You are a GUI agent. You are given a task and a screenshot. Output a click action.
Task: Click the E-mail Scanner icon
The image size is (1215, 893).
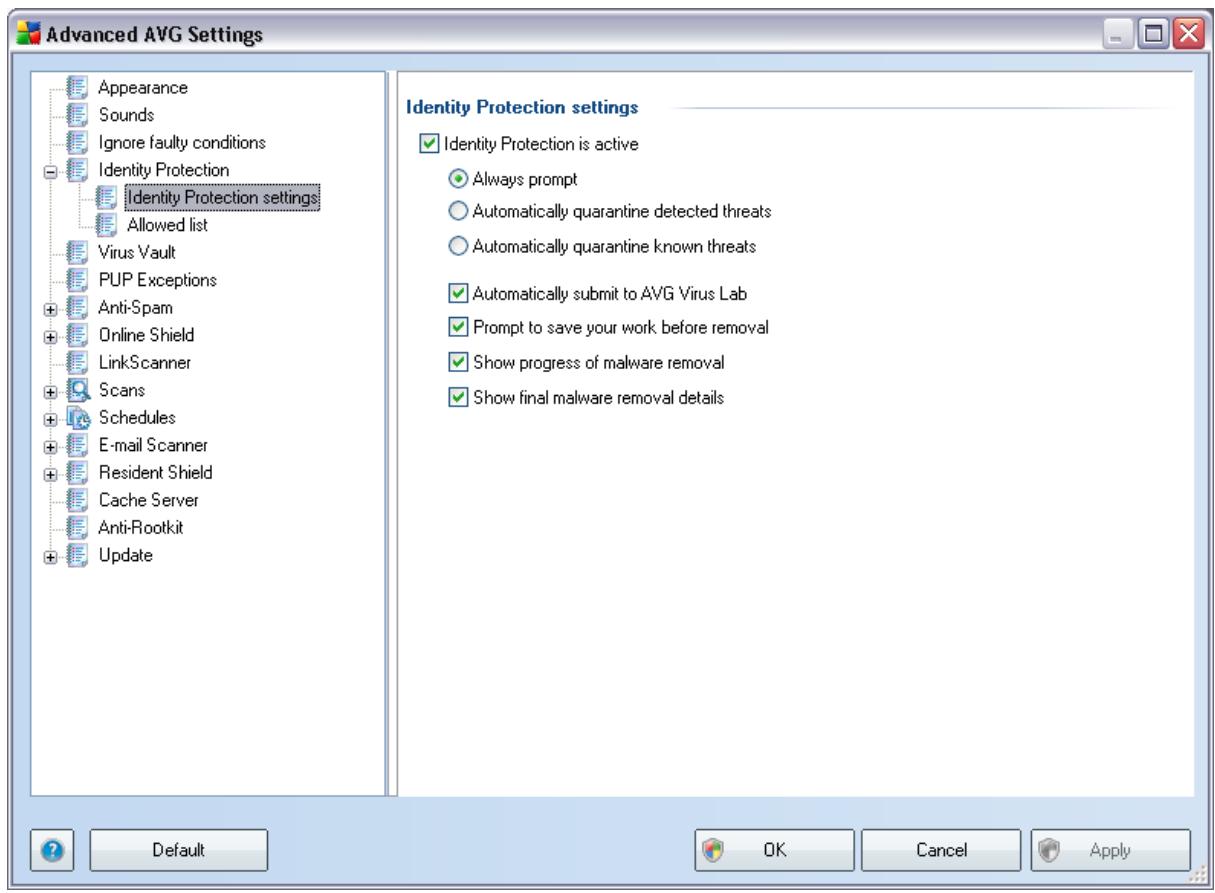click(75, 444)
